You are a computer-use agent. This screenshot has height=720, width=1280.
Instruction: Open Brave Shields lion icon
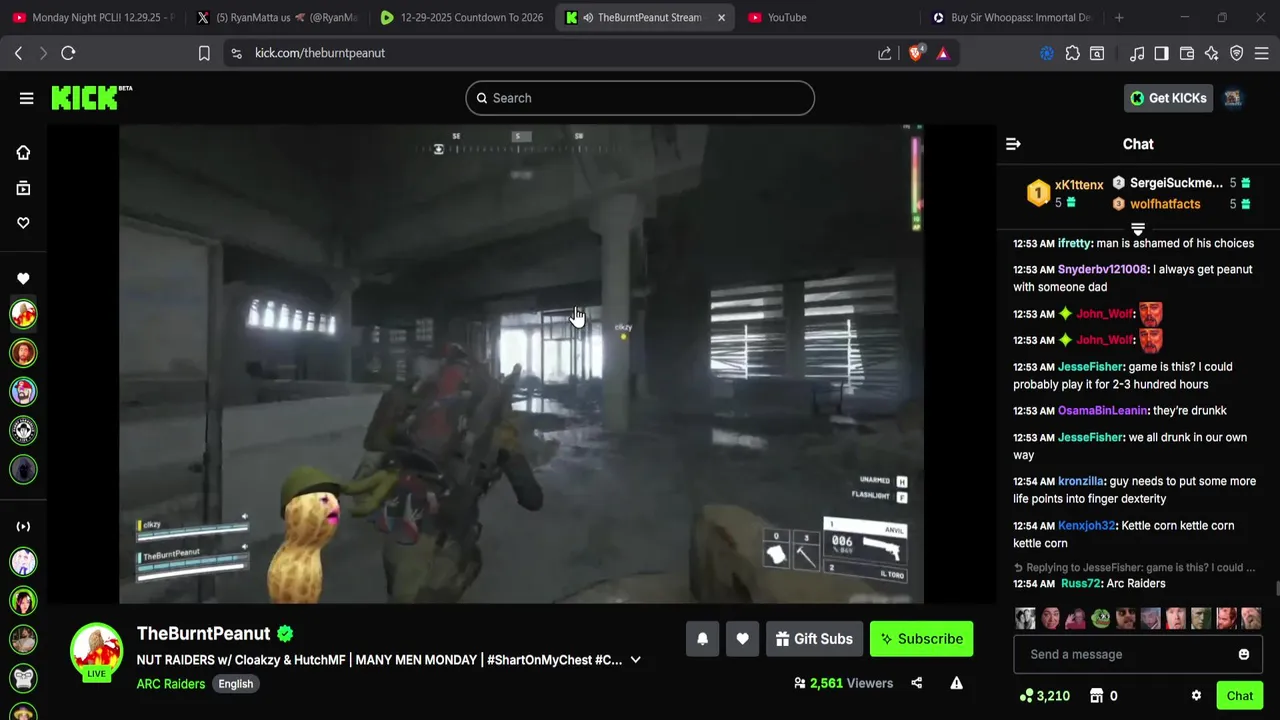(916, 53)
